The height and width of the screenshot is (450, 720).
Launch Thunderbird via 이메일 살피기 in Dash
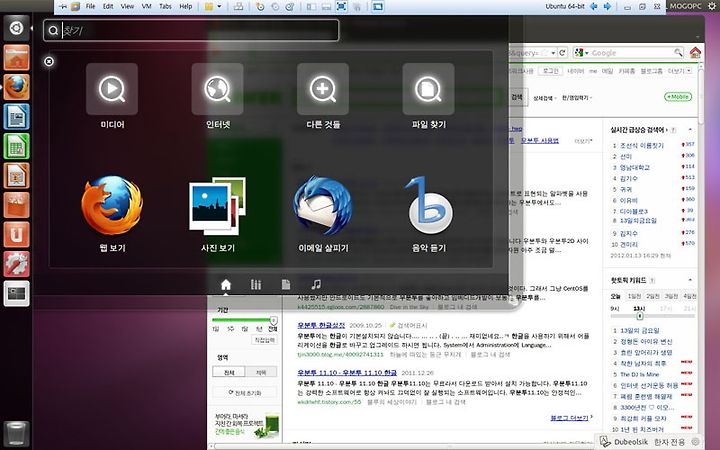pyautogui.click(x=323, y=214)
